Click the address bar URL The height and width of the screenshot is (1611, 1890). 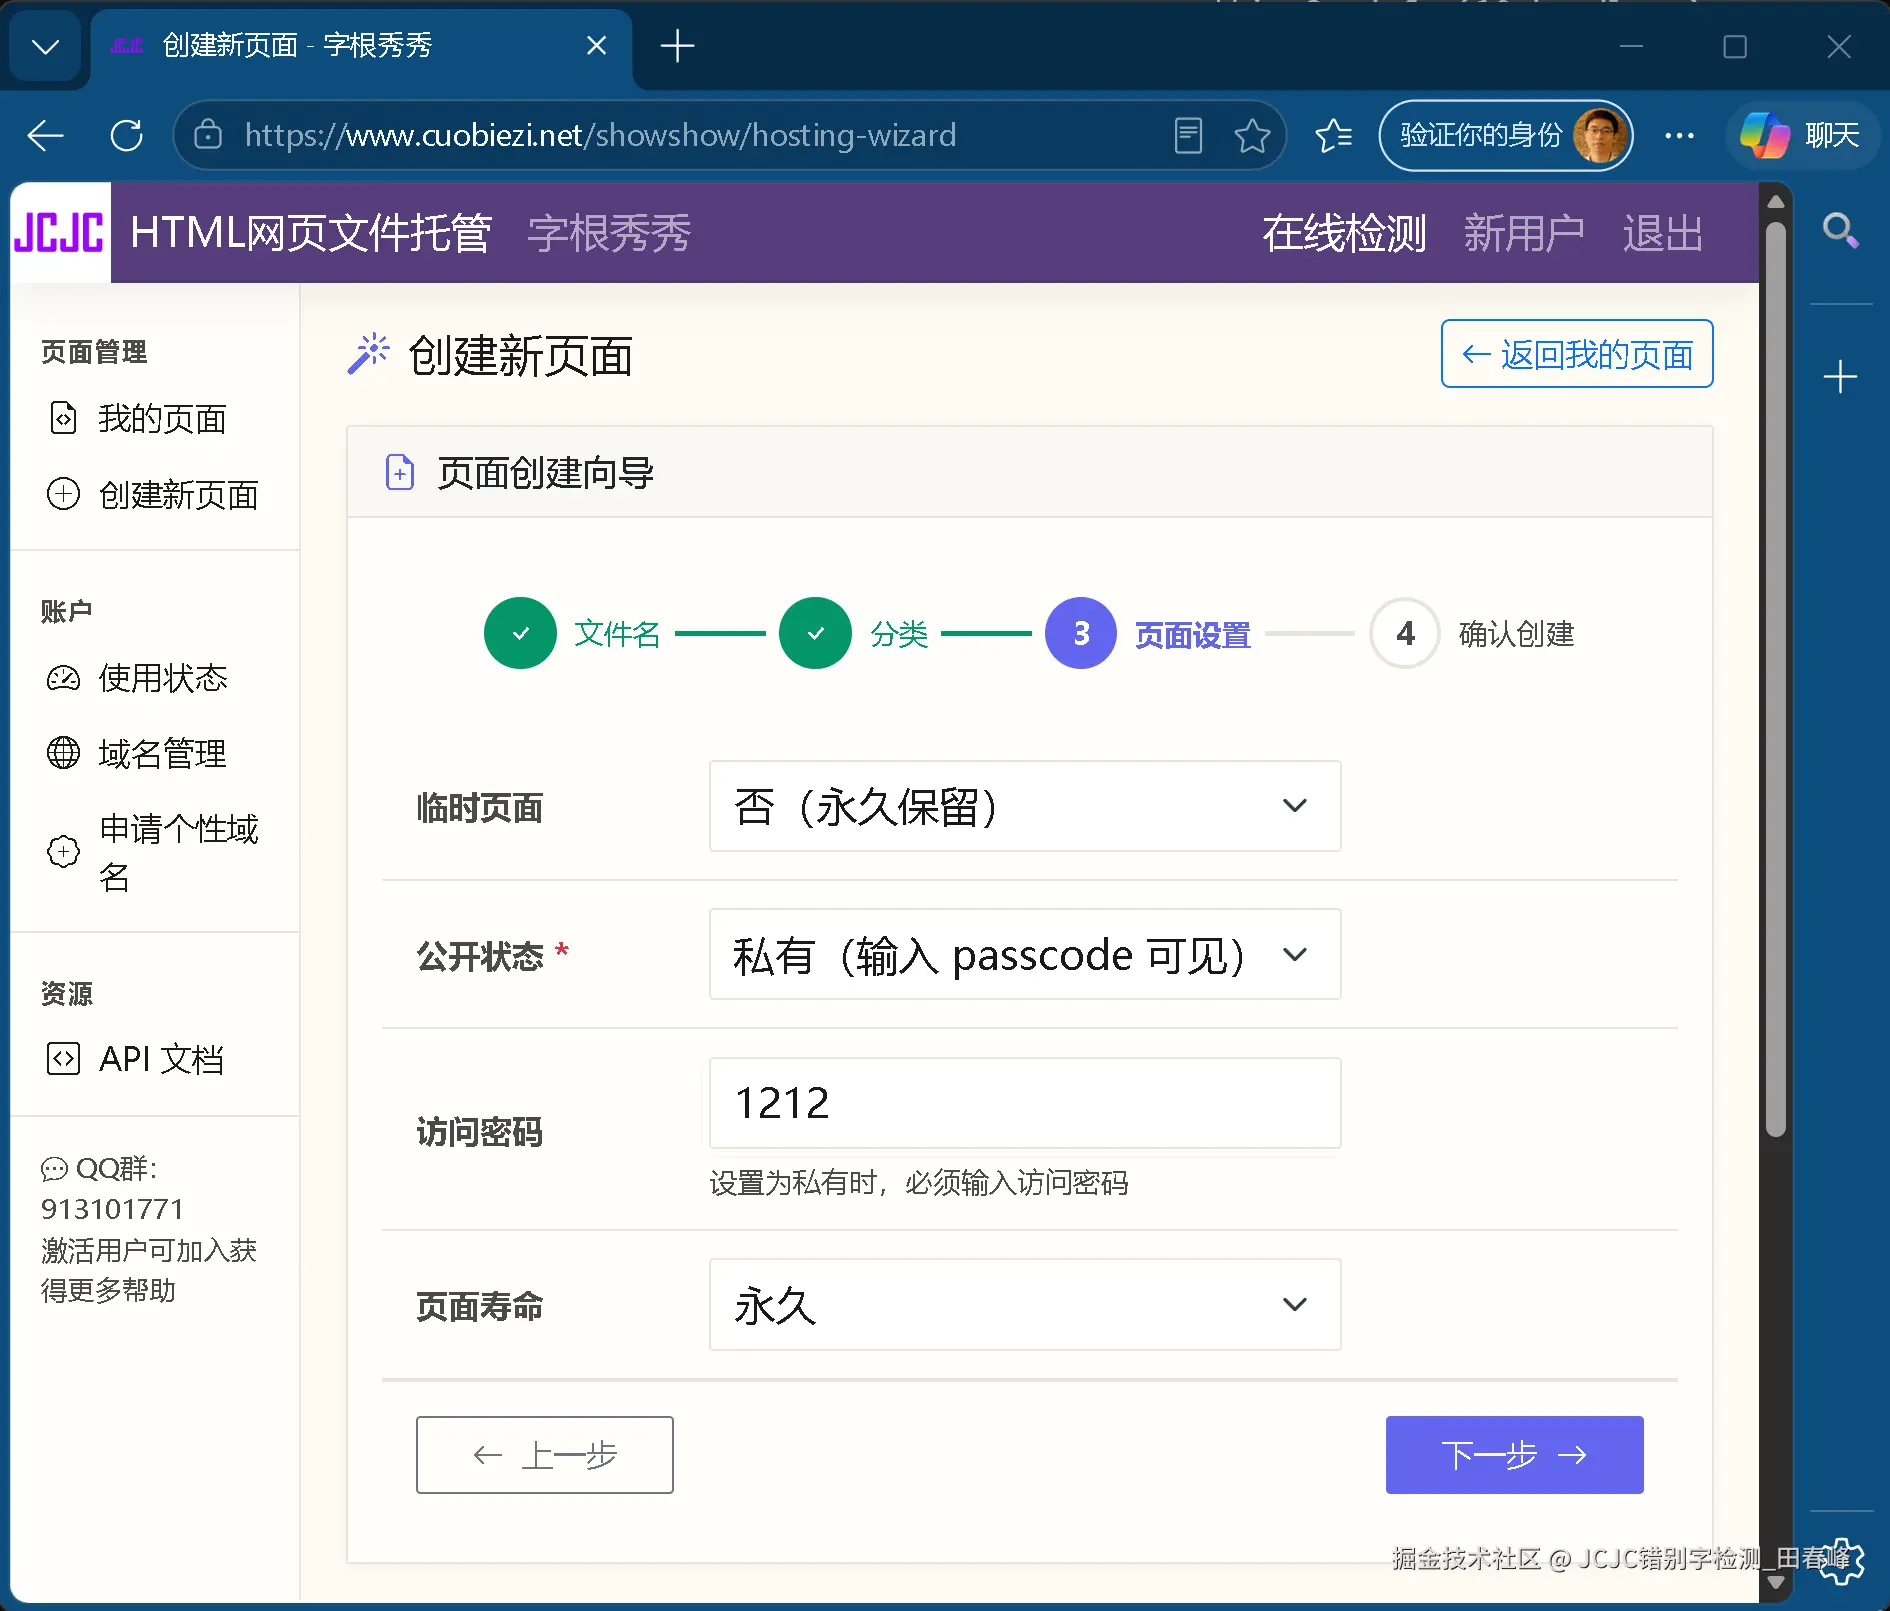pos(600,135)
